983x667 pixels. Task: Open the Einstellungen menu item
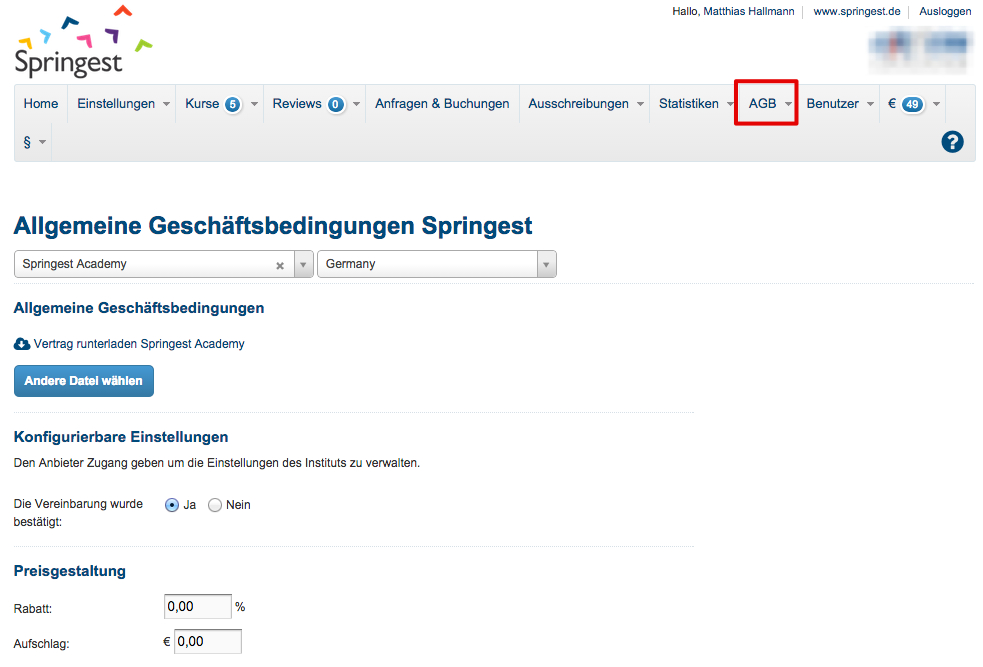[x=116, y=103]
